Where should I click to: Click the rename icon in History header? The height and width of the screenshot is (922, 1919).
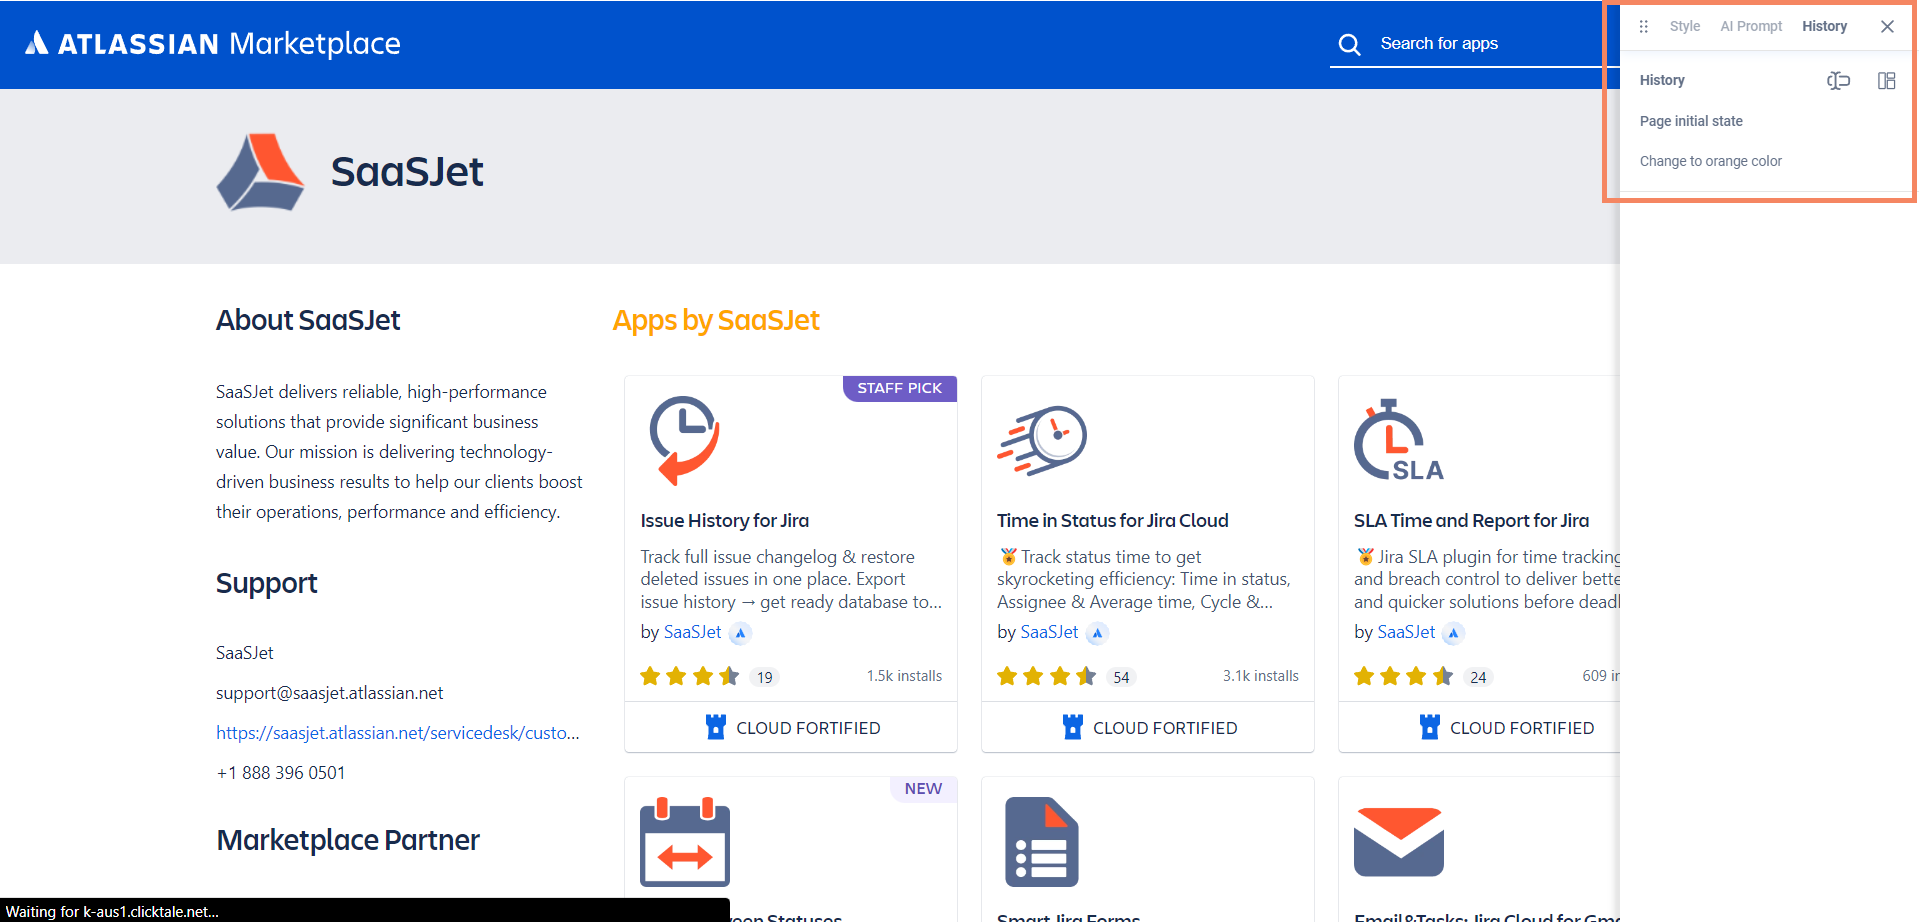coord(1838,81)
